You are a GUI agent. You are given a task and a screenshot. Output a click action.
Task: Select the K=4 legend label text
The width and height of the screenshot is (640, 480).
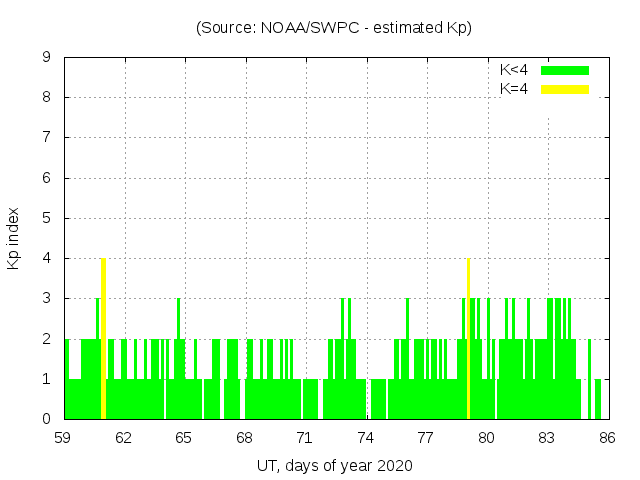(x=514, y=89)
